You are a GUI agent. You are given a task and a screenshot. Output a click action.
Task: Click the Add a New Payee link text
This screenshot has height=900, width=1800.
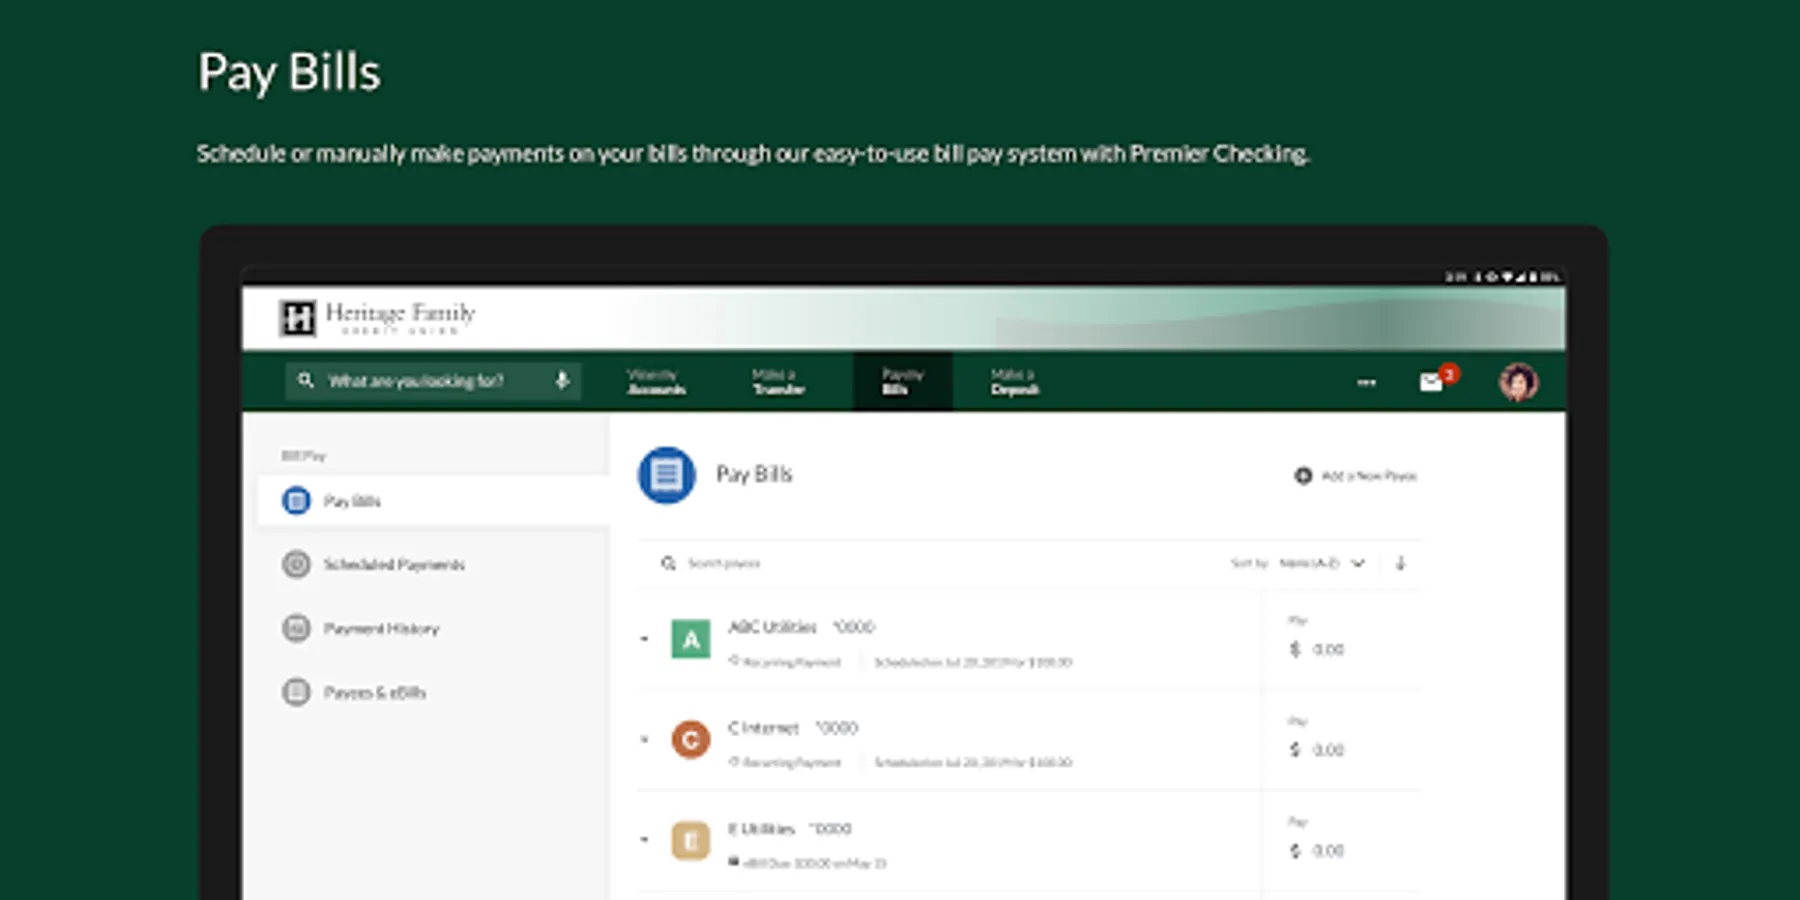point(1369,476)
